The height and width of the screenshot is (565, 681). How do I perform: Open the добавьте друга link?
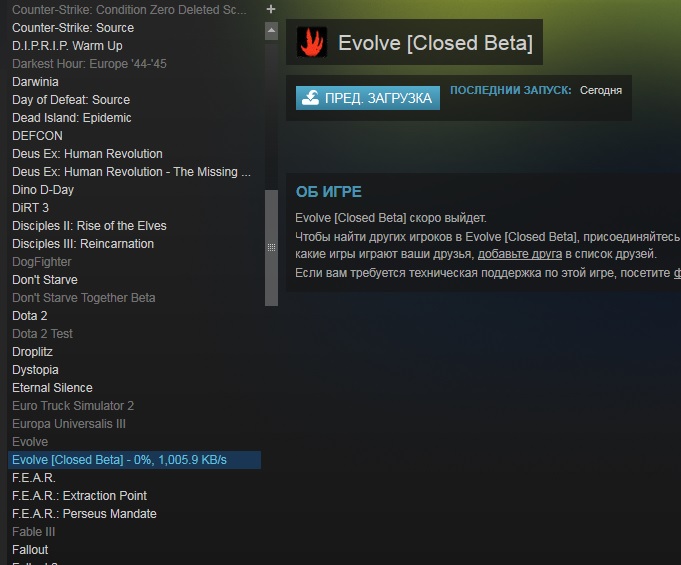(x=519, y=254)
